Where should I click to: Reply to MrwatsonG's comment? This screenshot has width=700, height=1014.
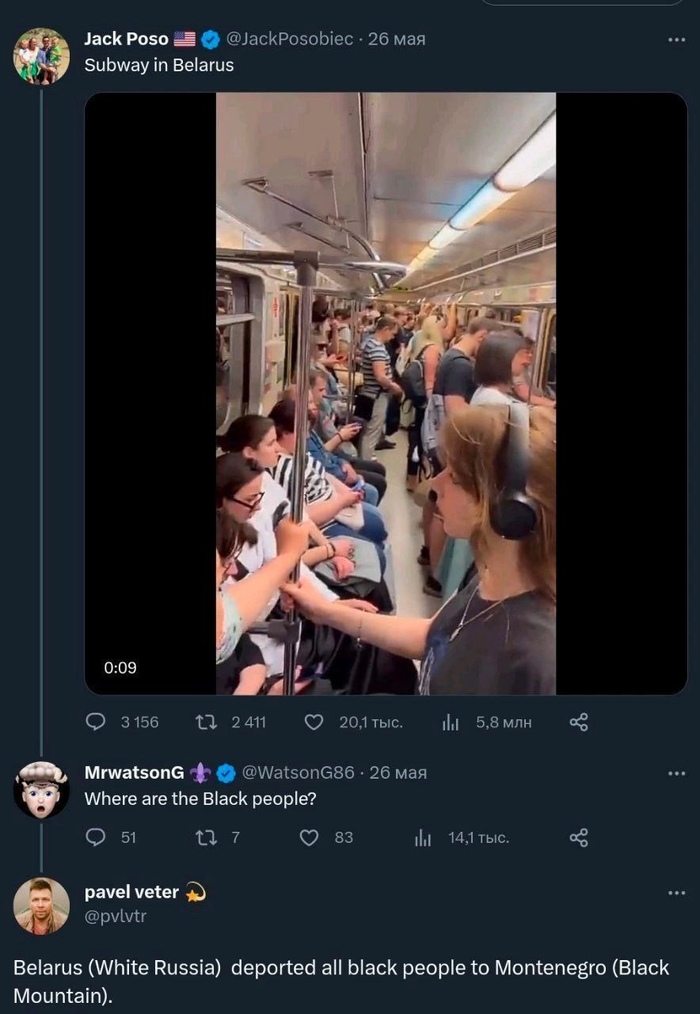coord(97,837)
